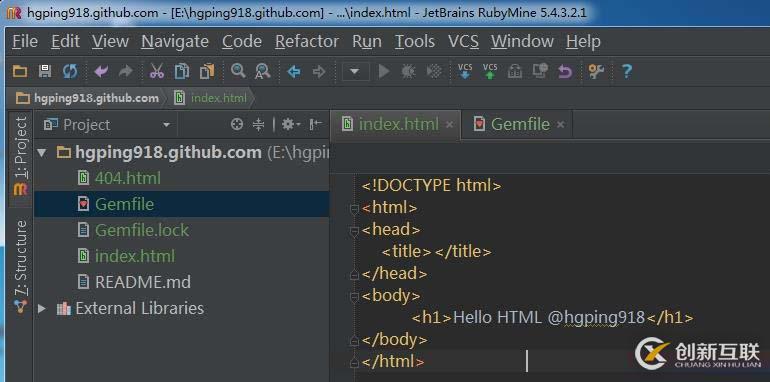Click the <title></title> line in editor
The width and height of the screenshot is (770, 382).
click(x=437, y=251)
